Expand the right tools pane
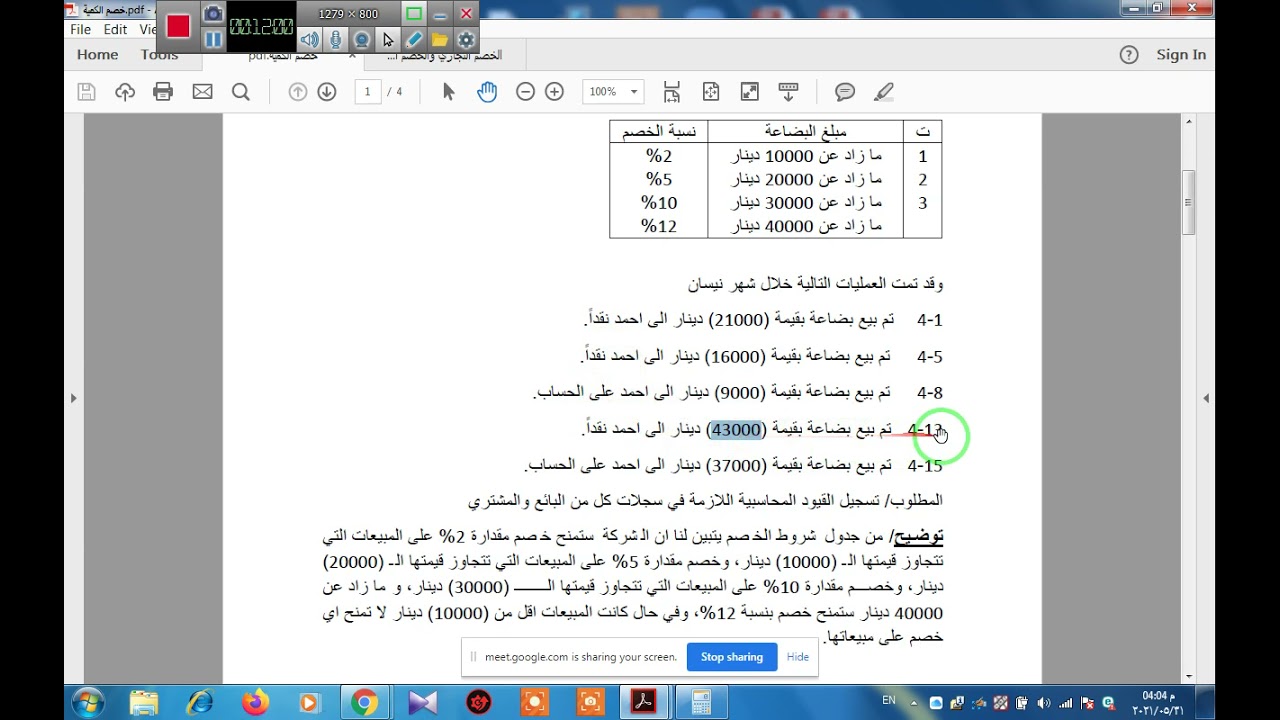The image size is (1280, 720). pos(1206,398)
